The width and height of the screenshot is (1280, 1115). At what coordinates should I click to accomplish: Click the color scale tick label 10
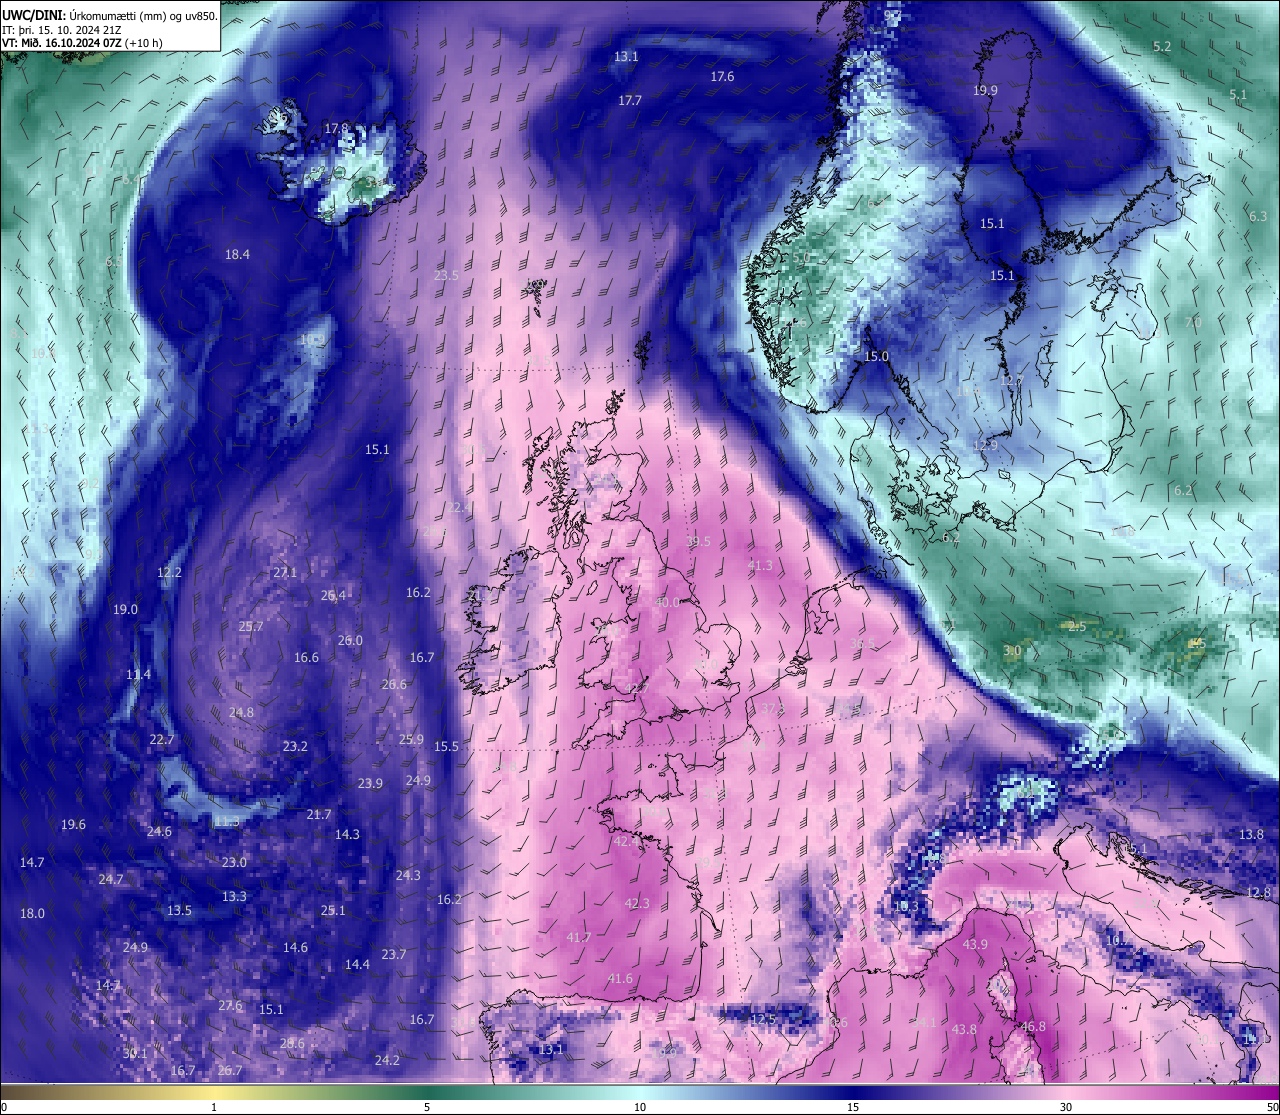pyautogui.click(x=640, y=1107)
